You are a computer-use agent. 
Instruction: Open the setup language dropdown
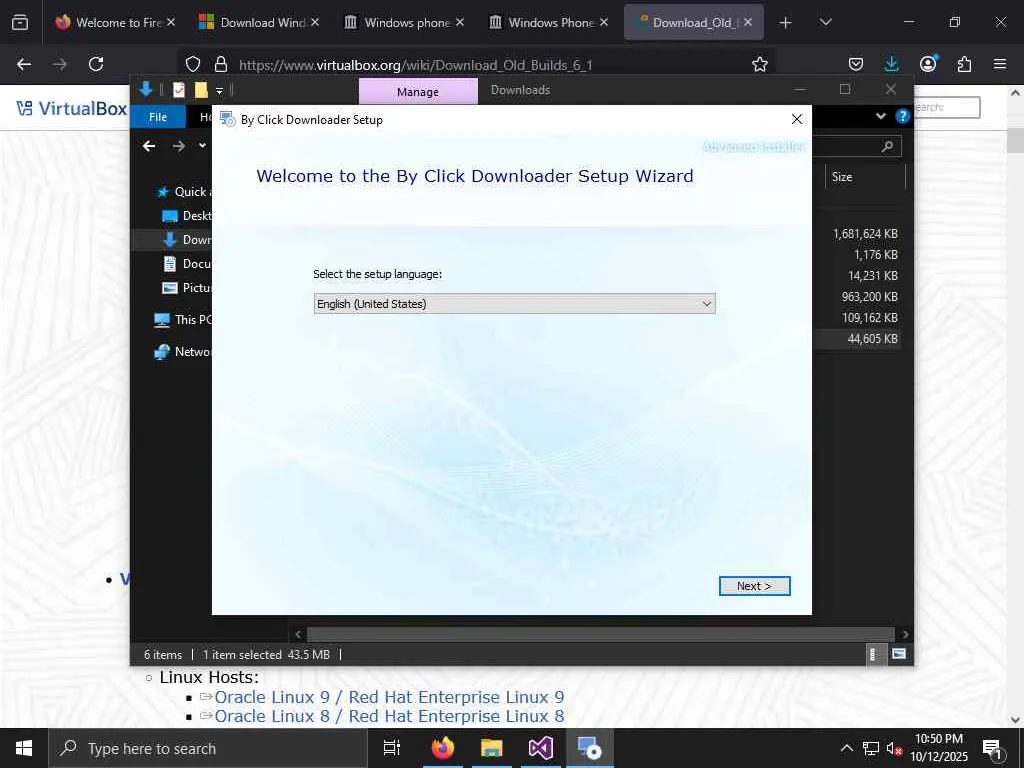tap(514, 304)
